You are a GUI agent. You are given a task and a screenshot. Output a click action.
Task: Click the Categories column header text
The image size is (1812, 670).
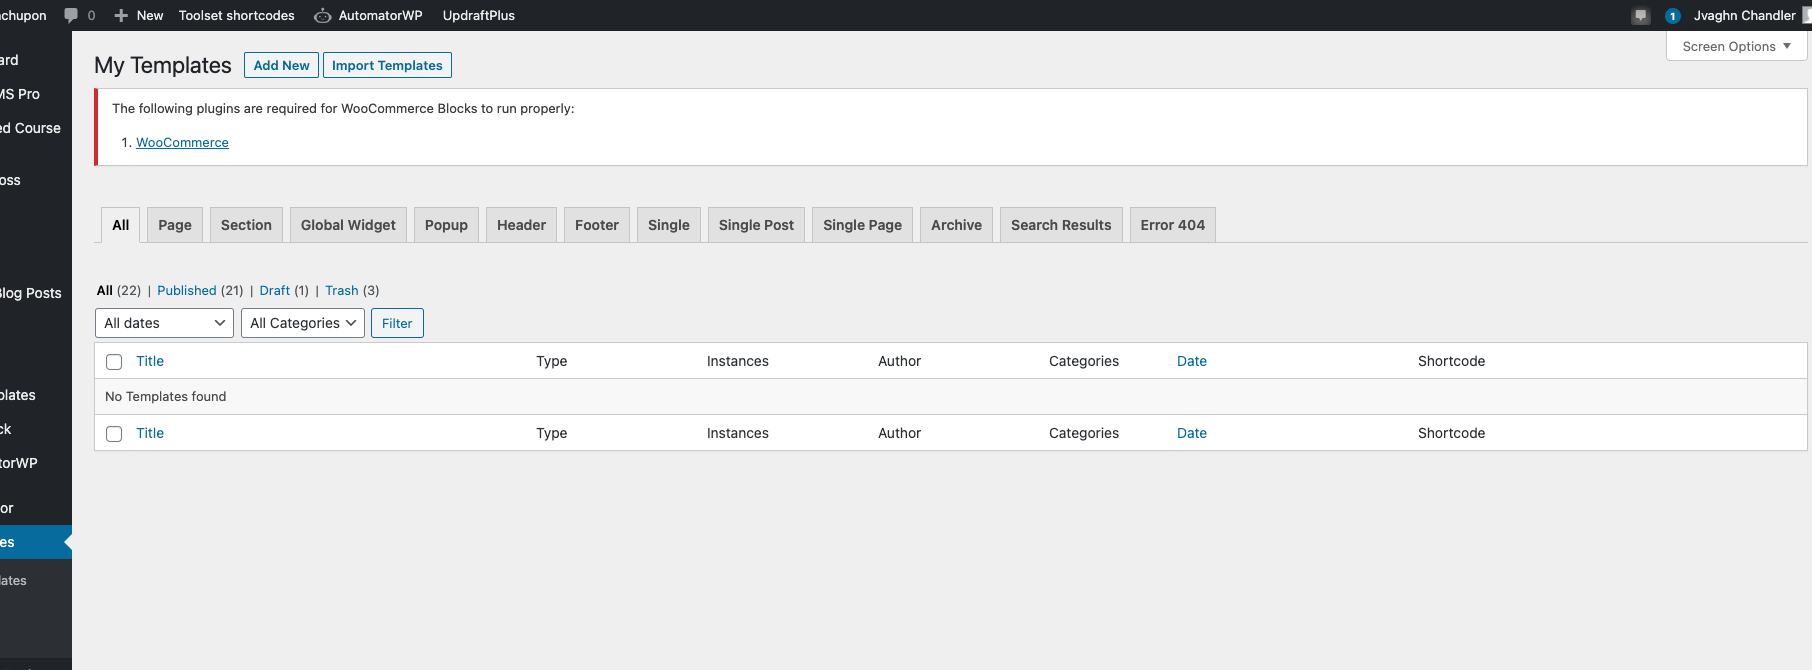pos(1084,361)
